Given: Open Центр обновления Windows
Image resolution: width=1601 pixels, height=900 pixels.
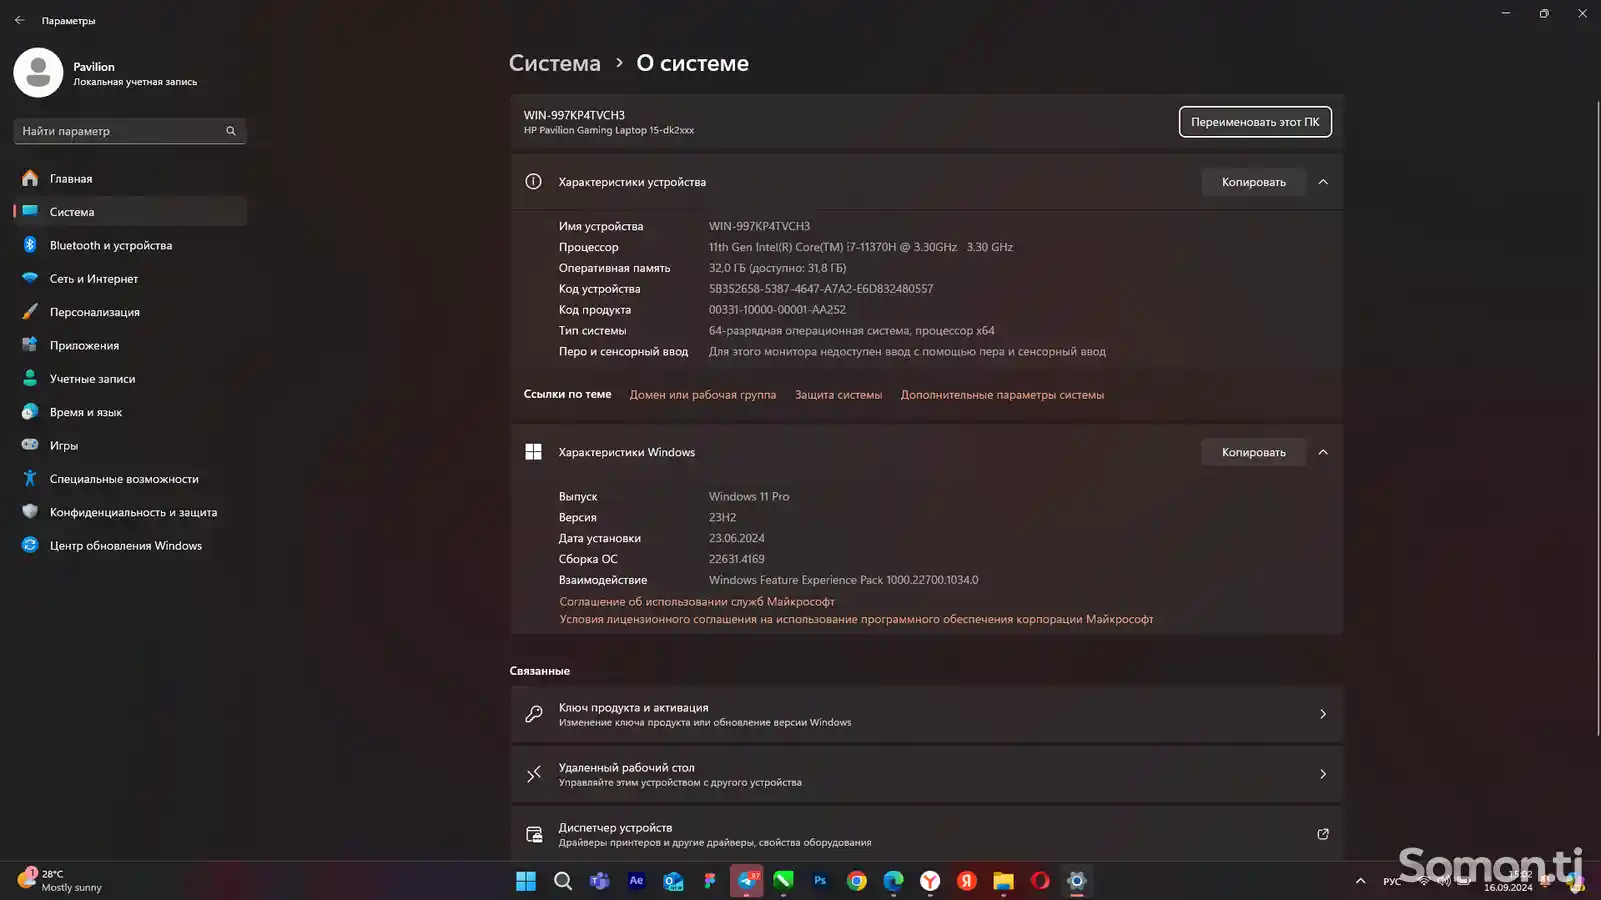Looking at the screenshot, I should coord(130,545).
